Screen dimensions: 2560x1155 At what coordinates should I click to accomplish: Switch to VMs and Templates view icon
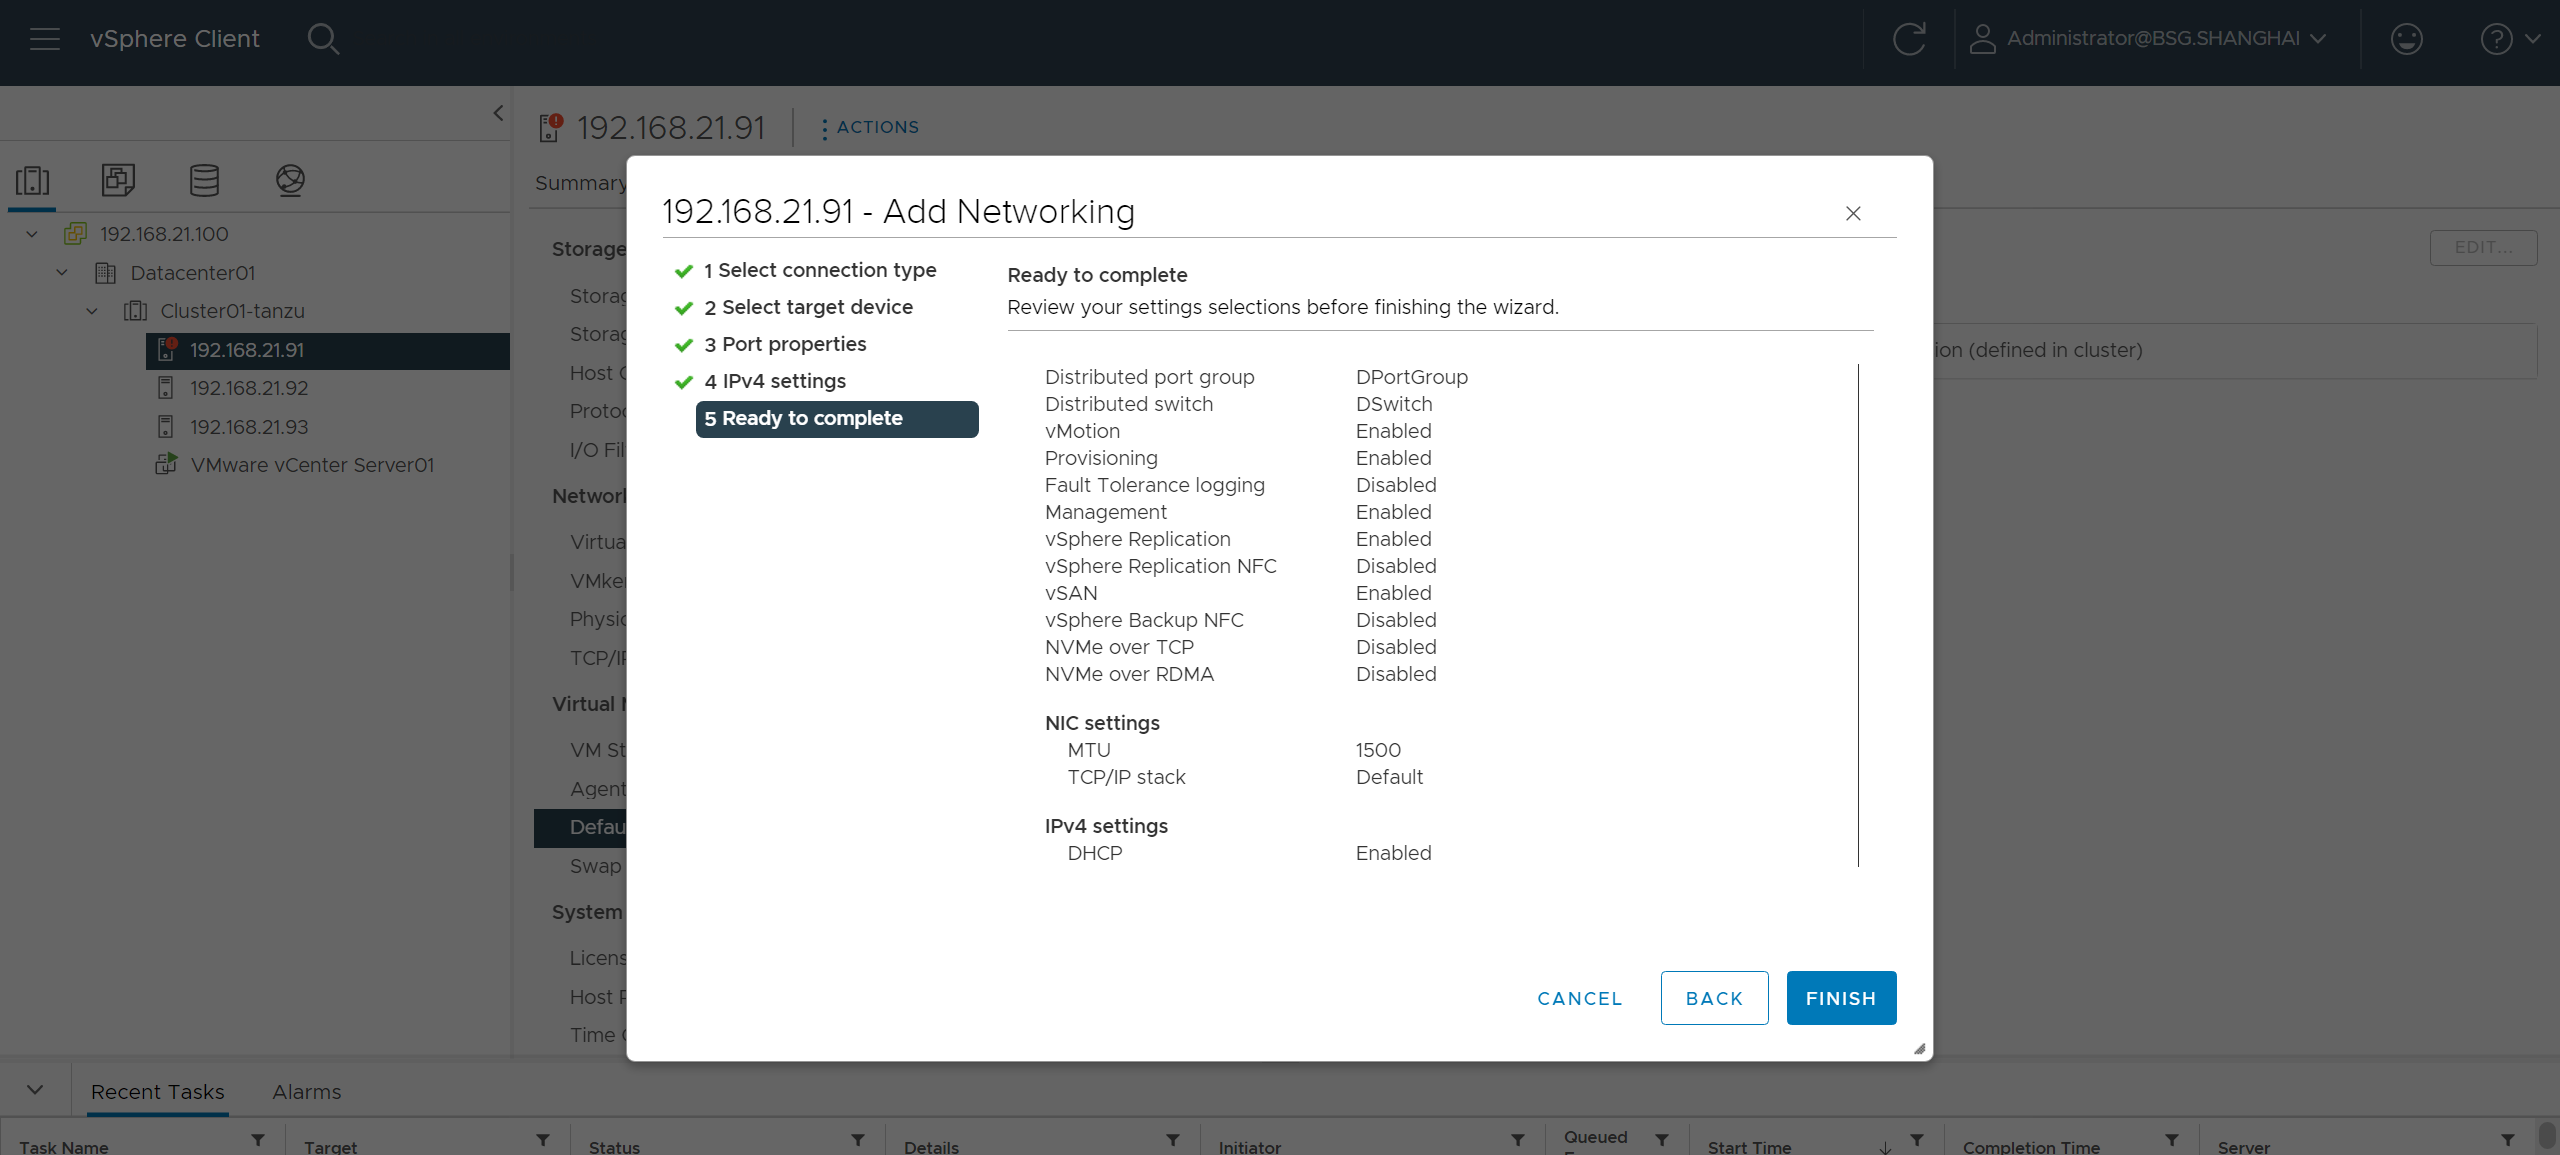click(x=118, y=181)
